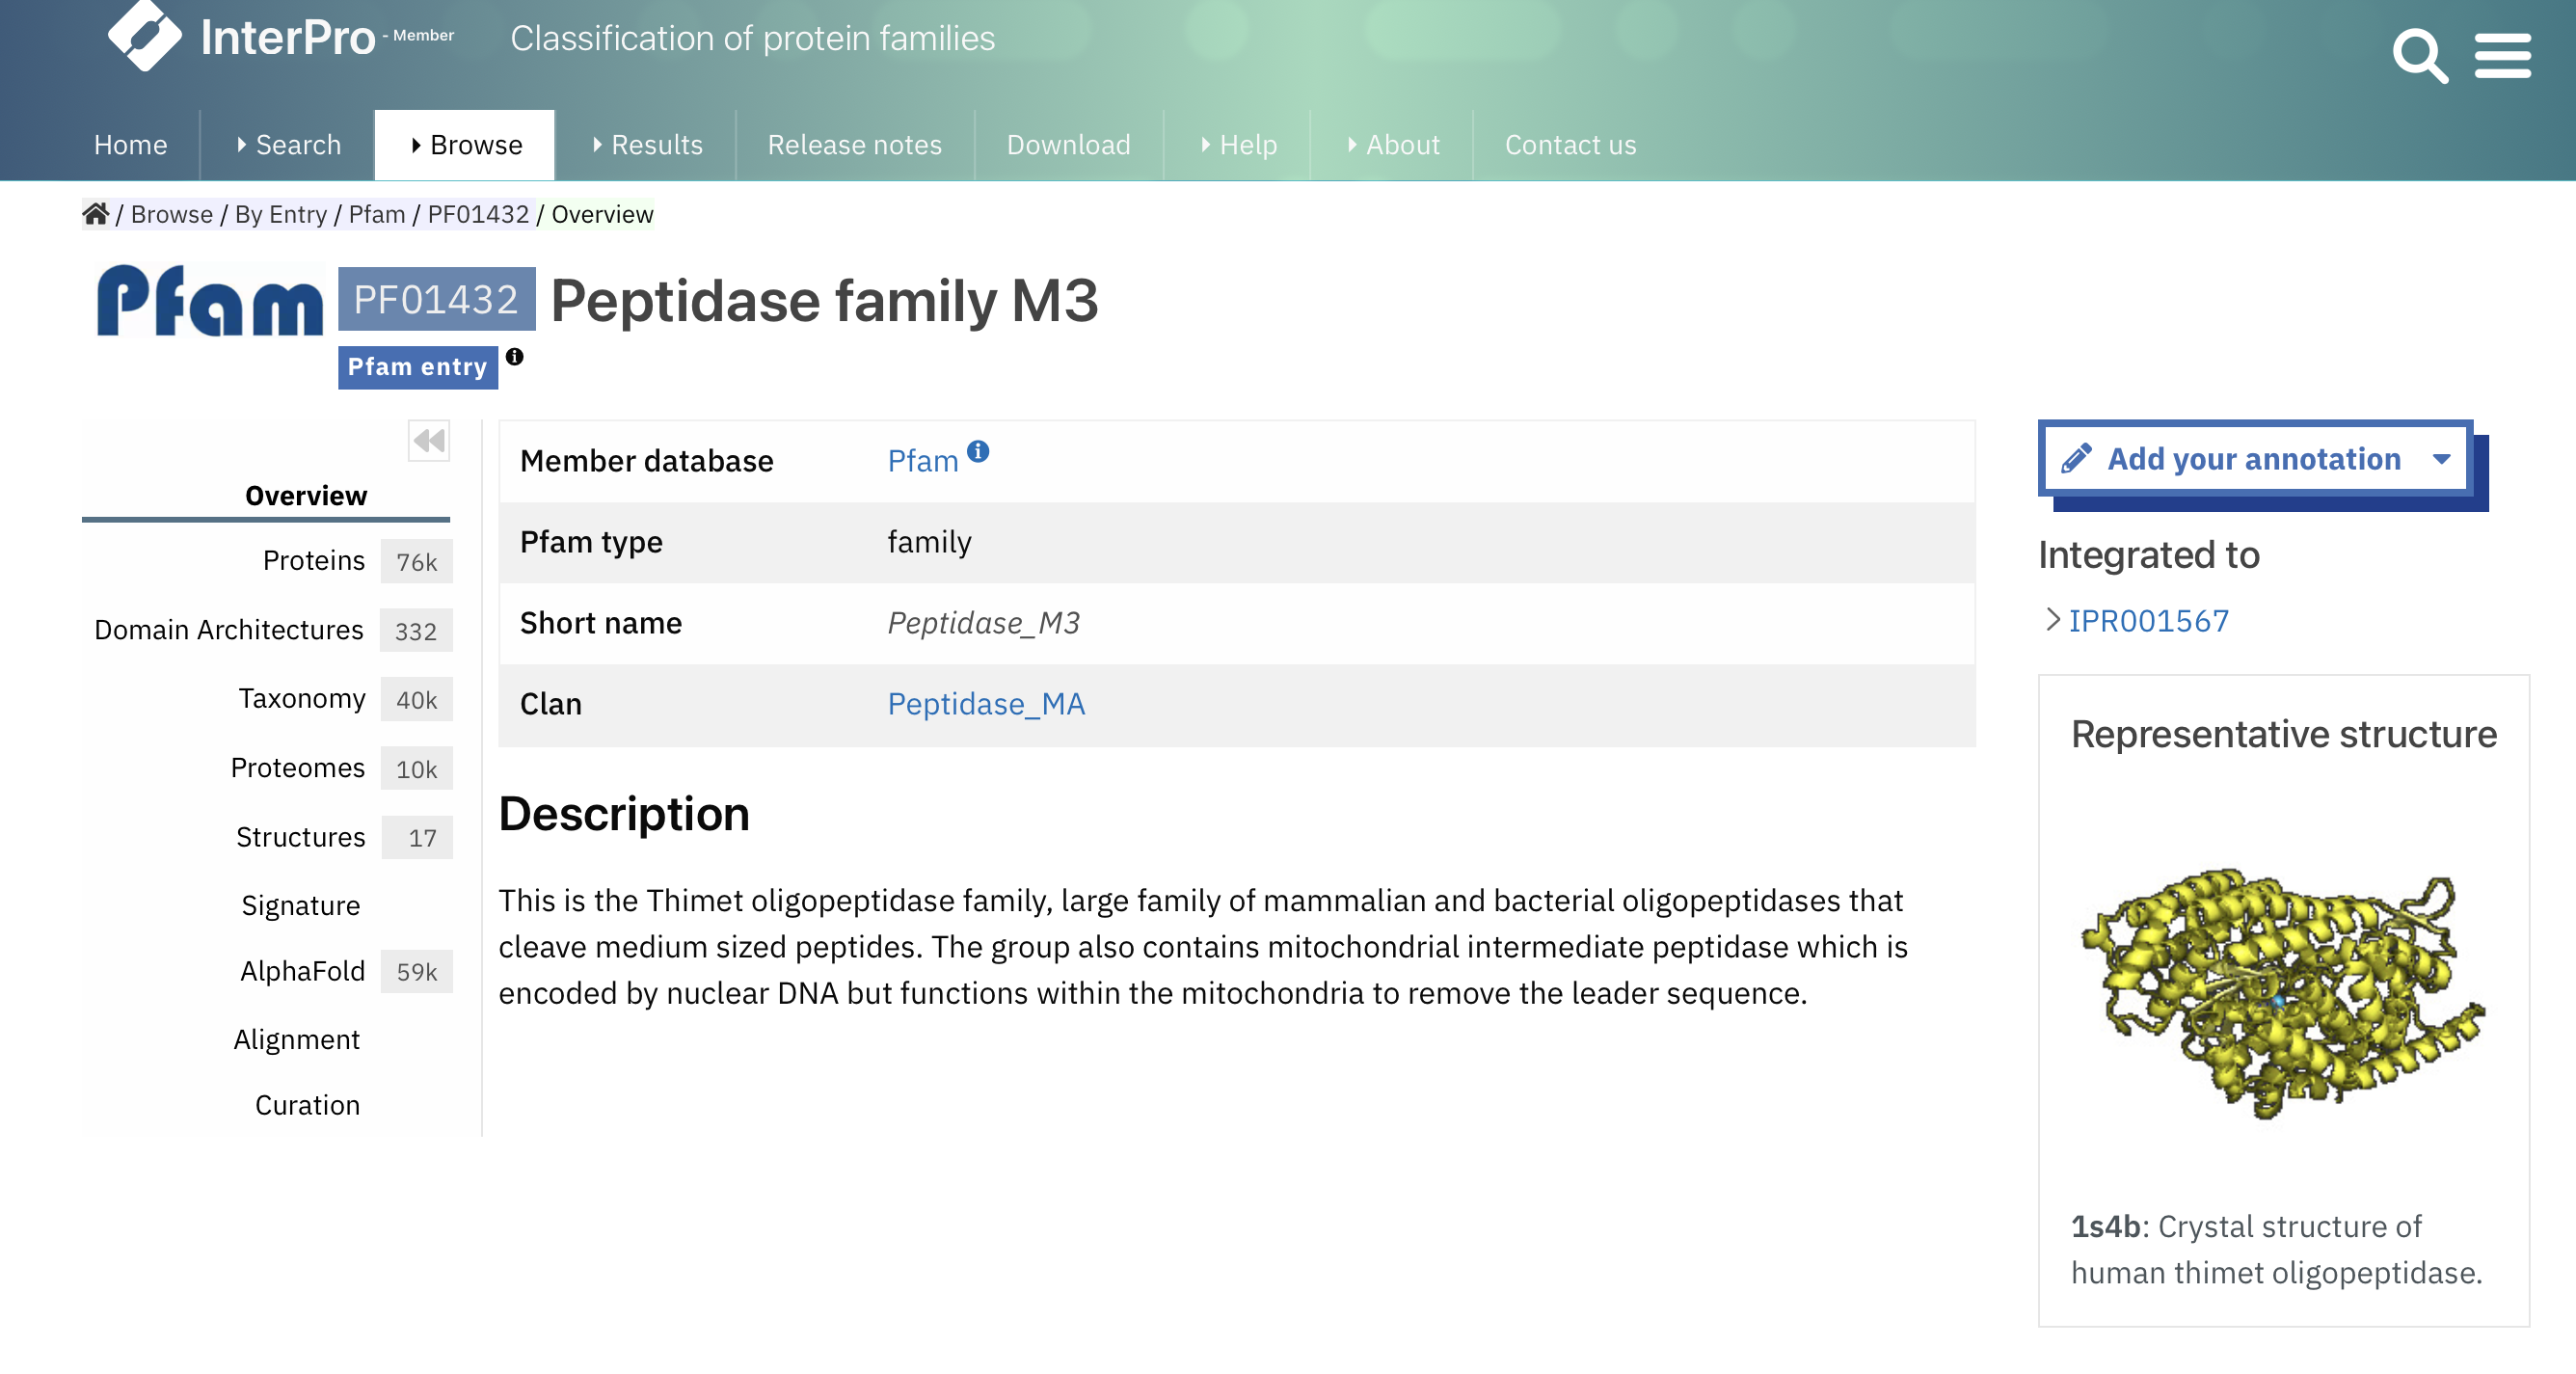
Task: Click the InterPro title text
Action: point(288,38)
